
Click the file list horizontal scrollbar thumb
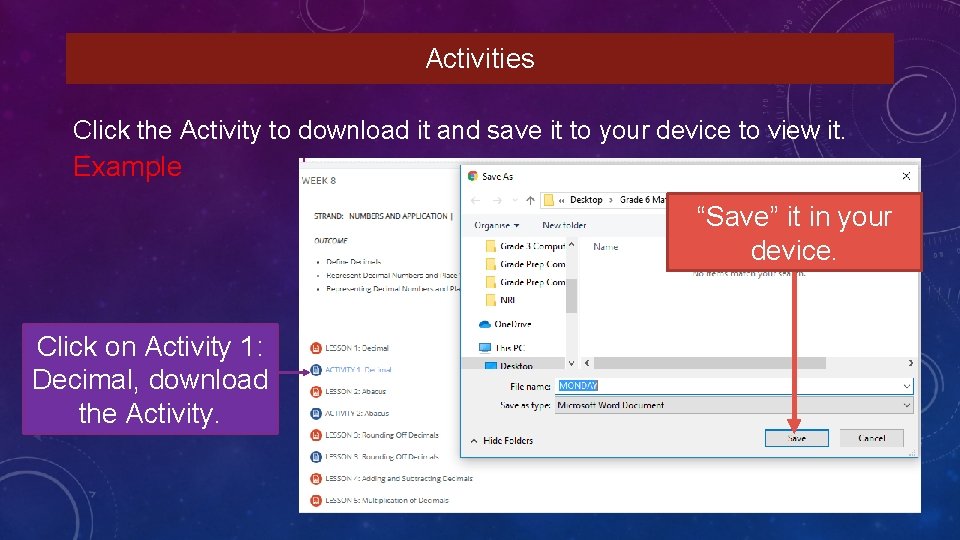click(x=710, y=363)
